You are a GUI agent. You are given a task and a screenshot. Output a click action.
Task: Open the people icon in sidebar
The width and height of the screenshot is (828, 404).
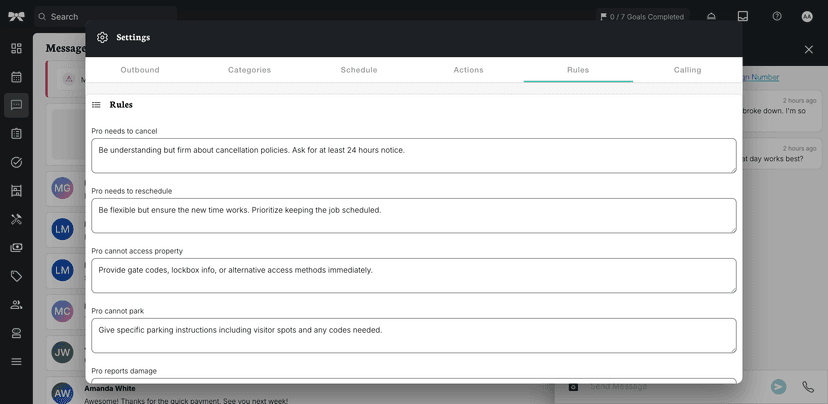[x=16, y=304]
